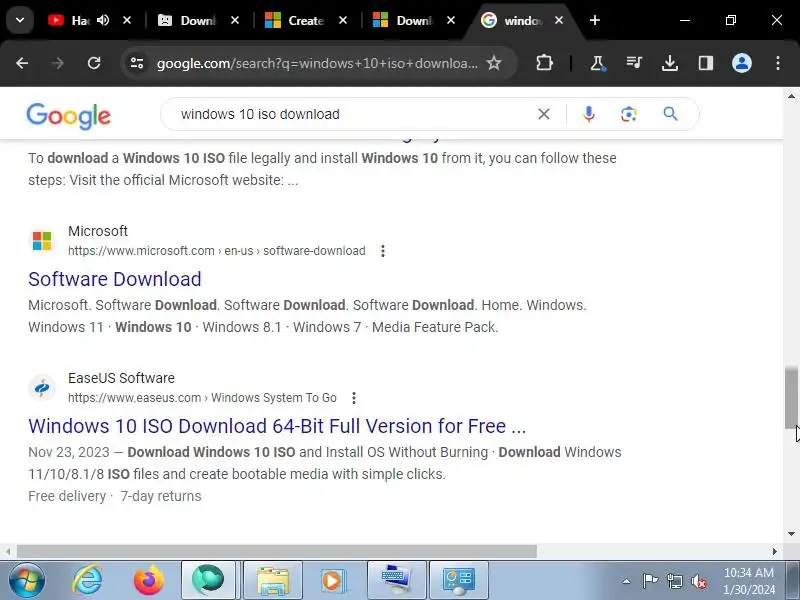The image size is (800, 600).
Task: Open Microsoft result site favicon
Action: (42, 241)
